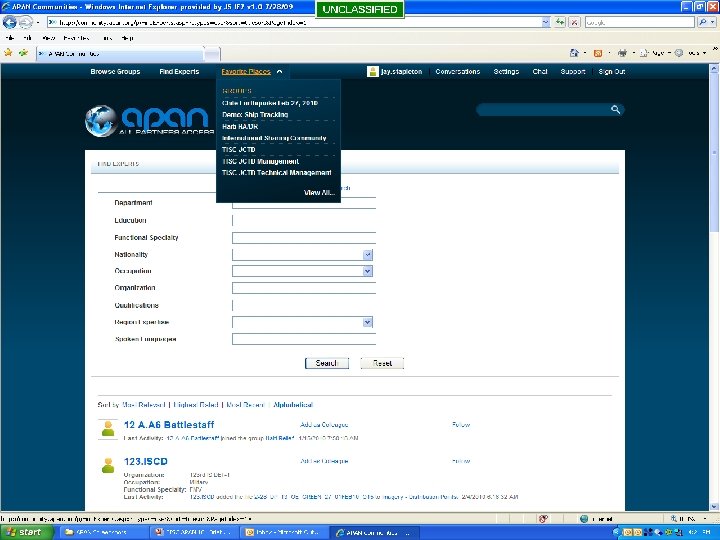Select TISC JCTD Technical Management entry
Screen dimensions: 720x540
pos(277,173)
